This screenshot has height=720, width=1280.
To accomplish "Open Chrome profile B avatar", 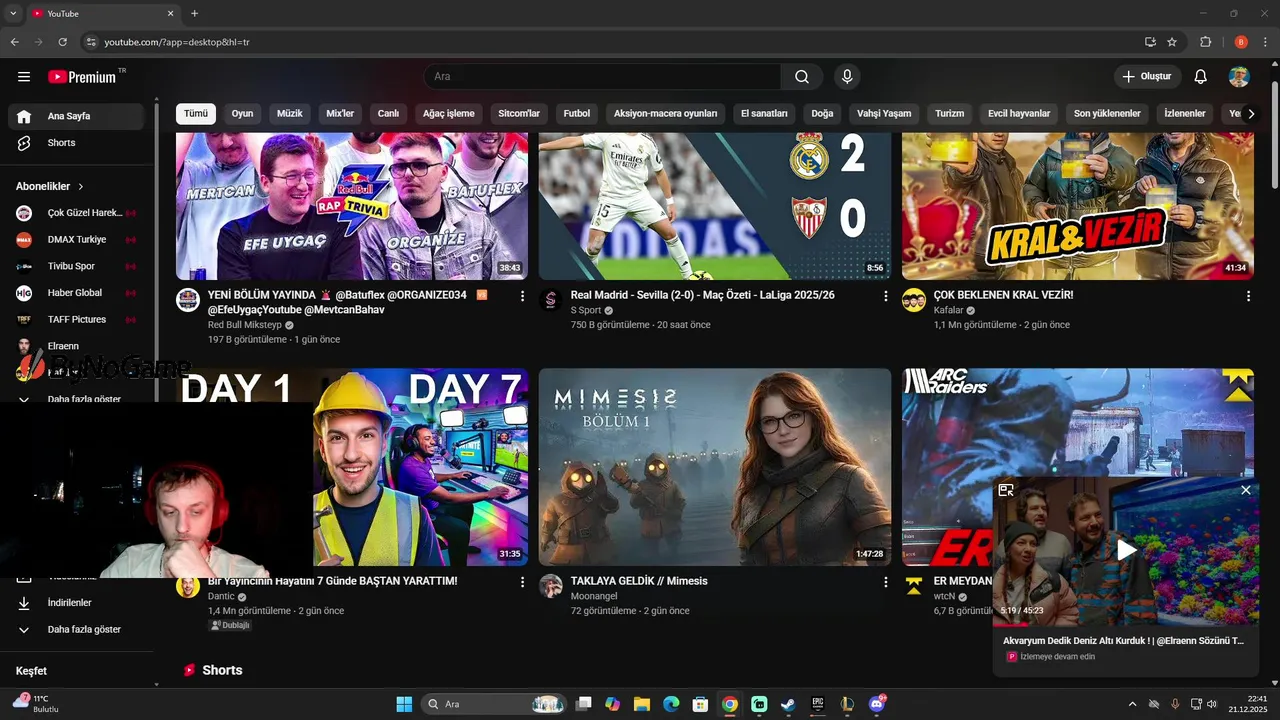I will click(x=1241, y=42).
